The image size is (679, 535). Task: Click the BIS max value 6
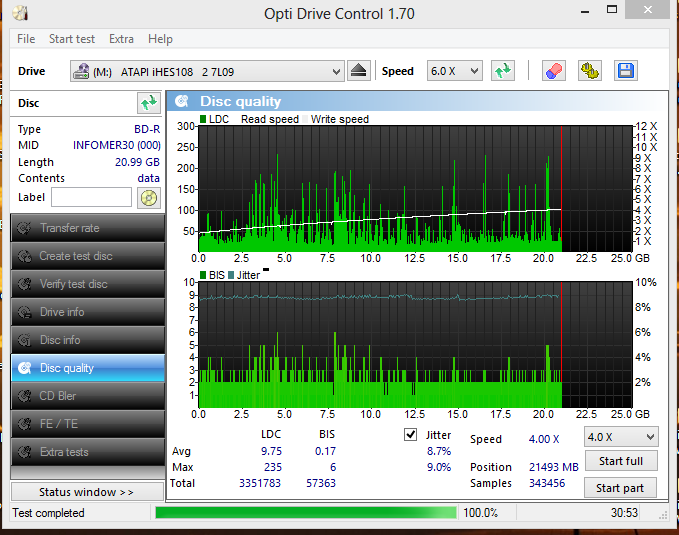[333, 467]
